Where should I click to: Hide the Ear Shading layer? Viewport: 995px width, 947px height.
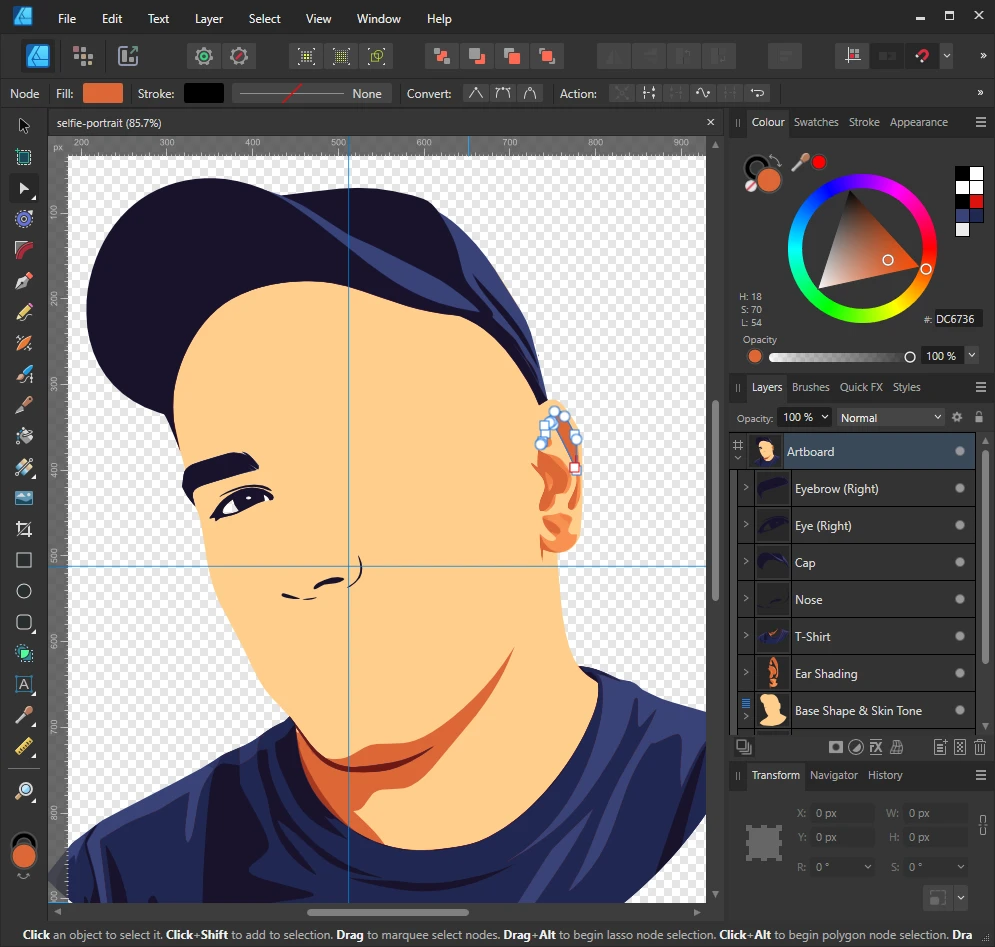click(x=960, y=674)
